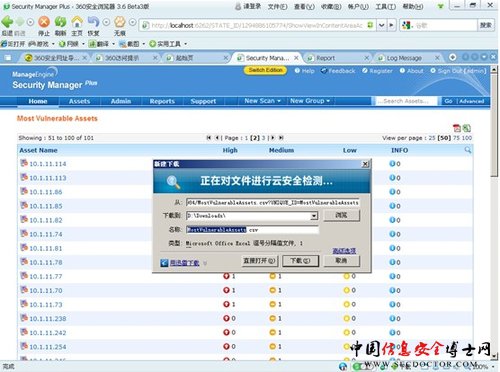Click the 浏览 browse button
The width and height of the screenshot is (500, 372).
tap(342, 215)
